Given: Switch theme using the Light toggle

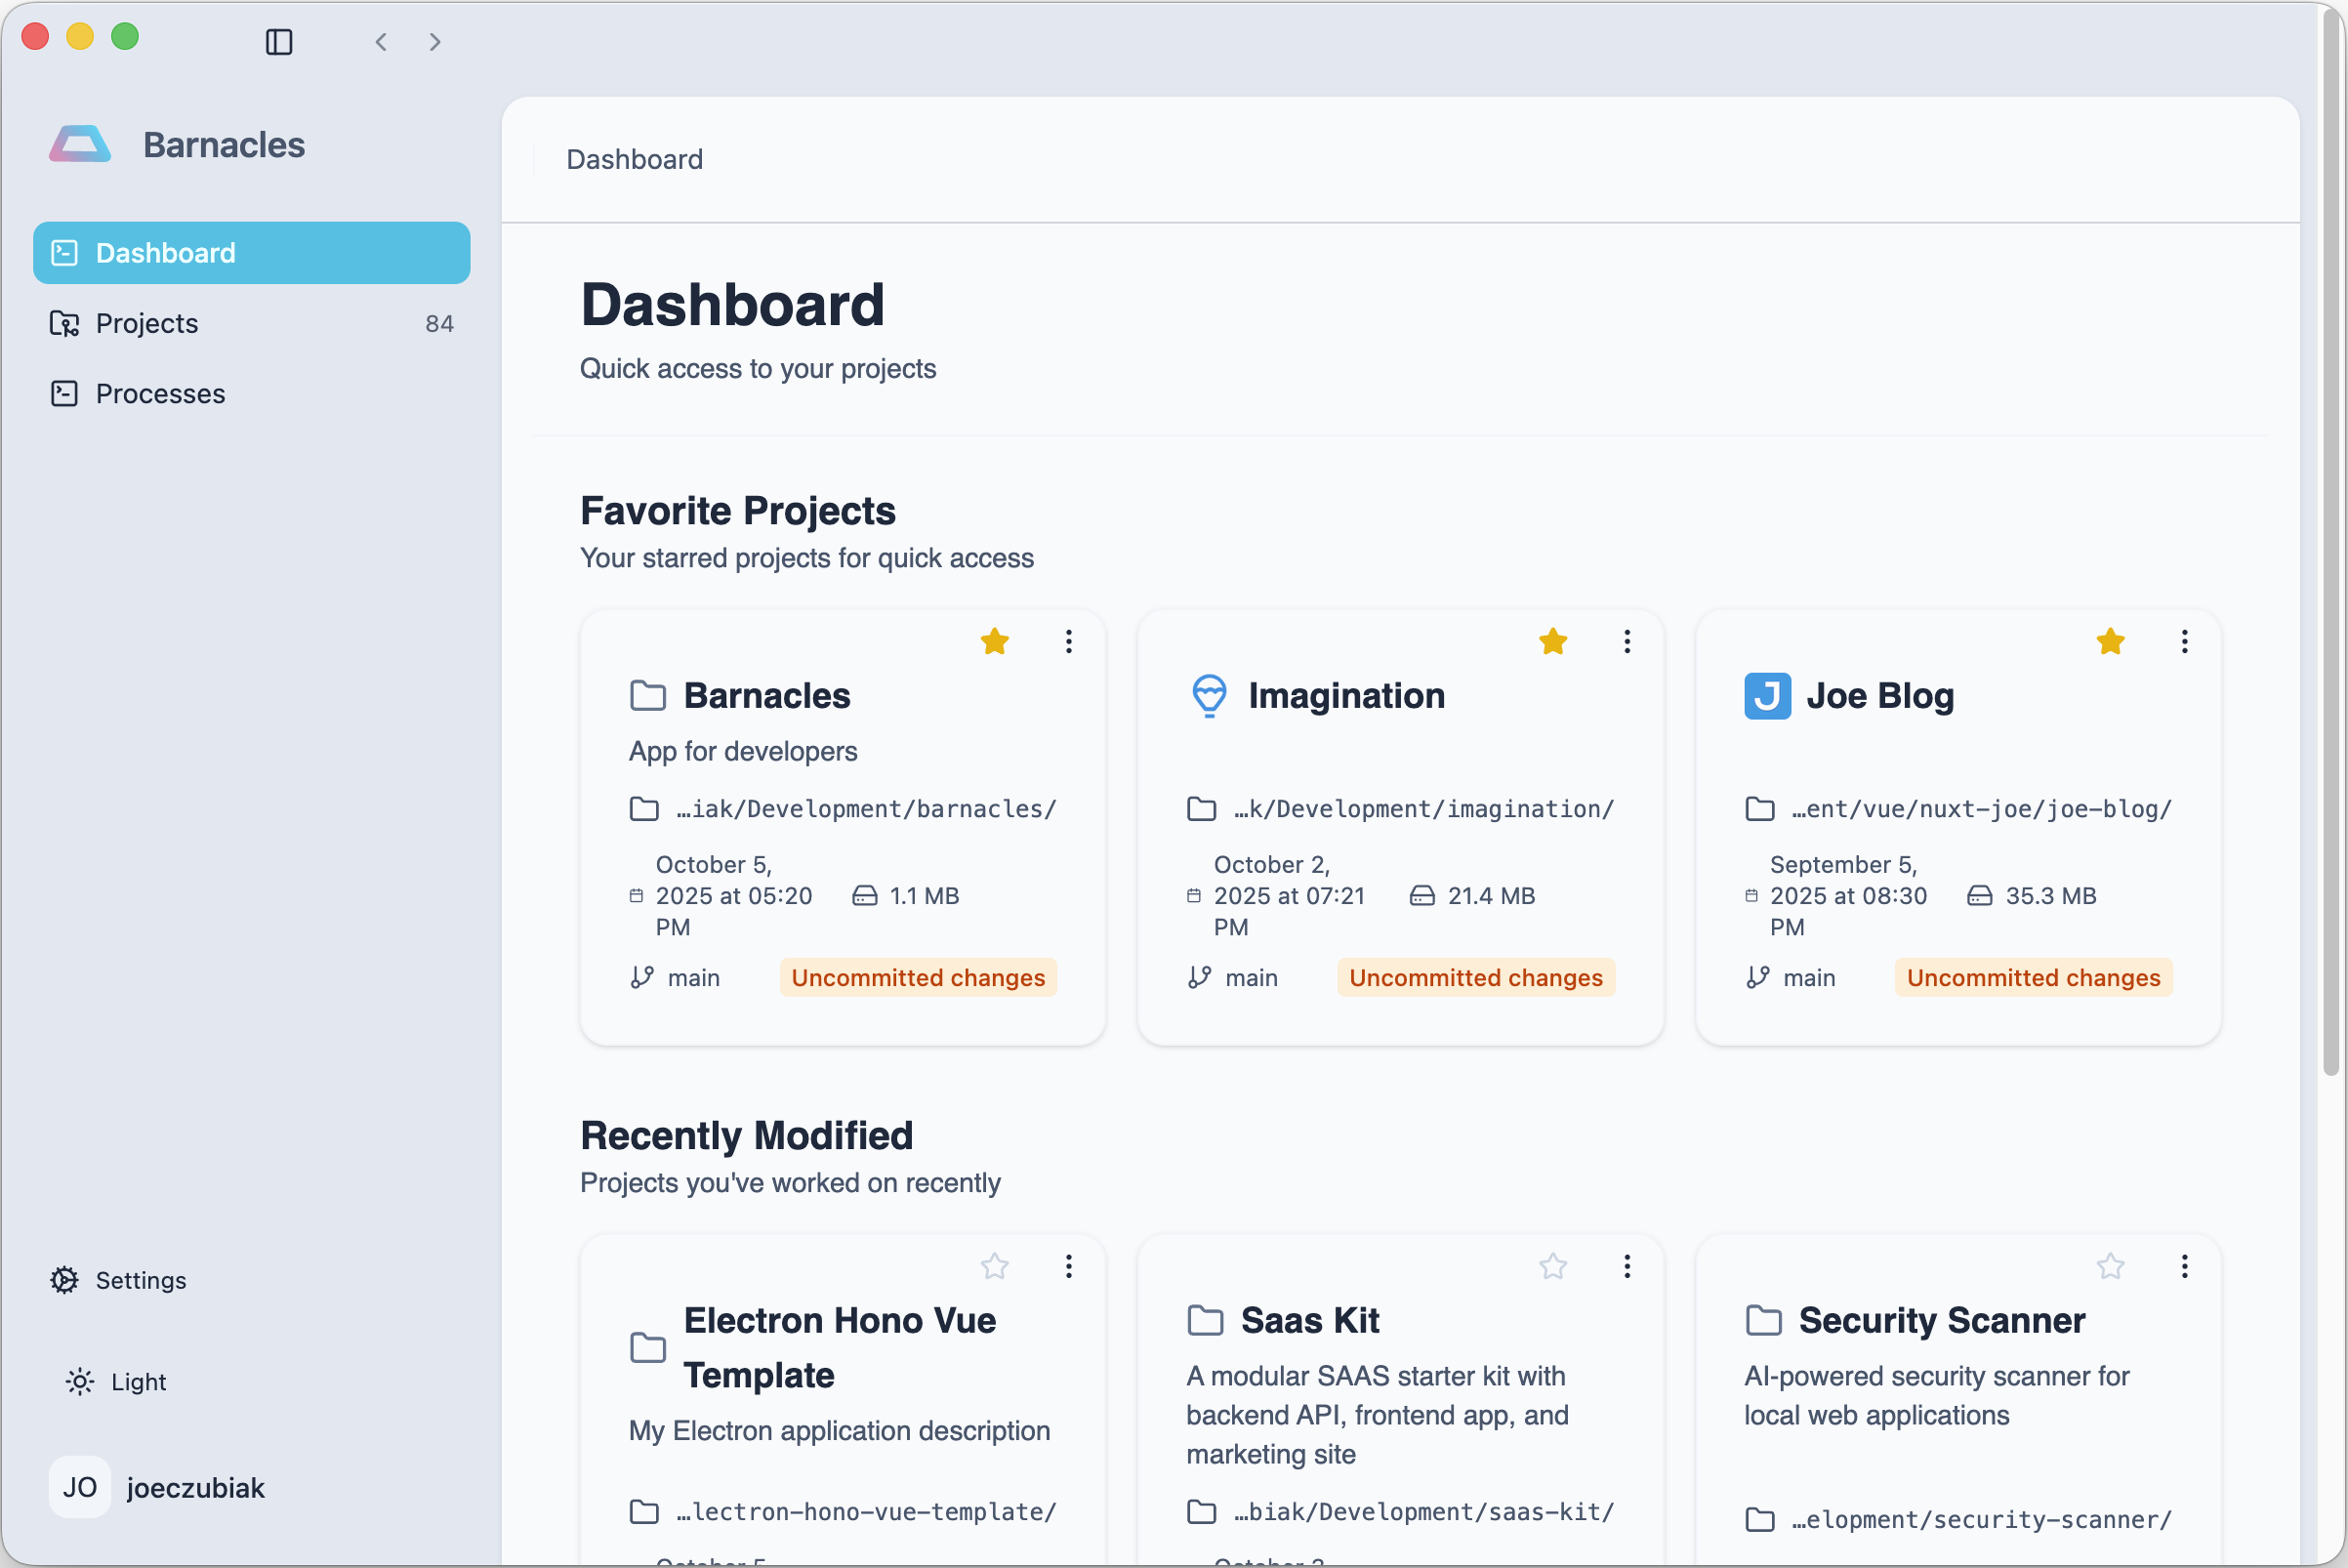Looking at the screenshot, I should coord(79,1381).
